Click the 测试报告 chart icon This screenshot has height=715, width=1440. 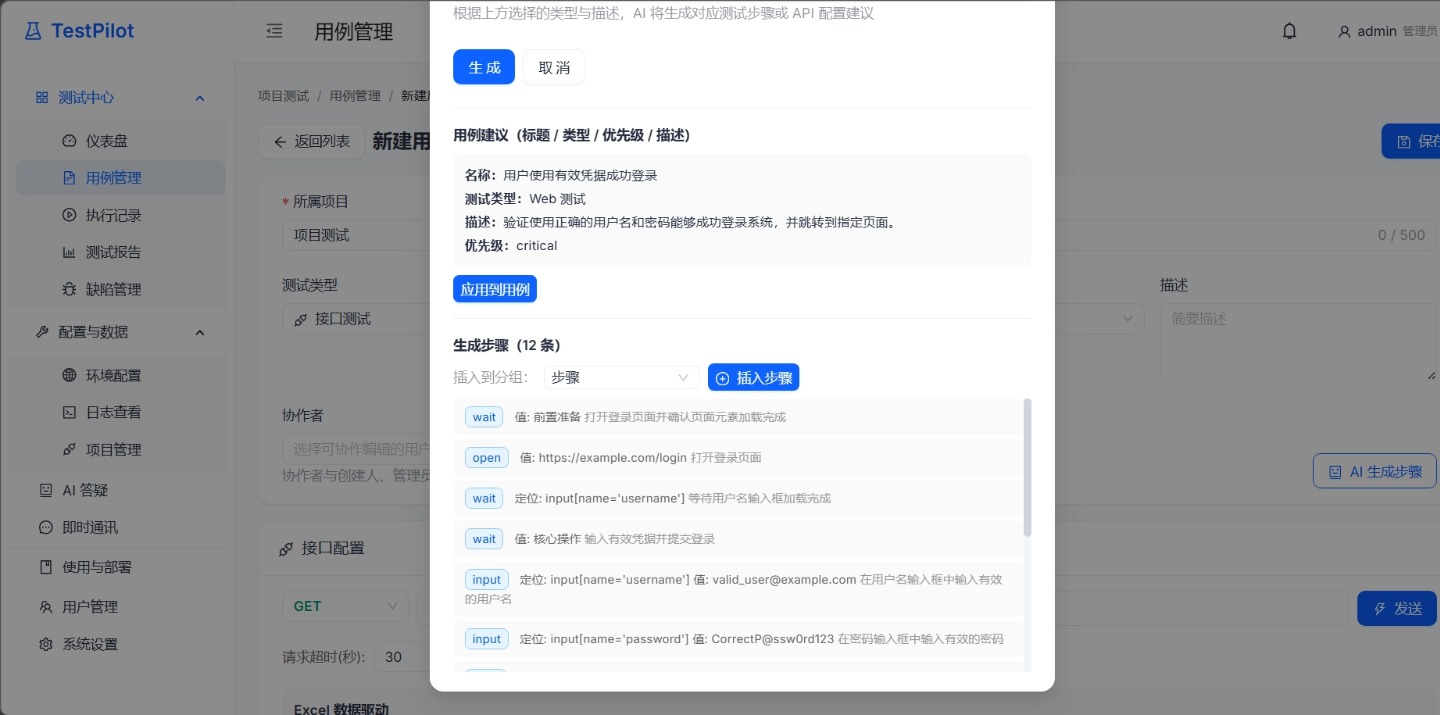69,252
